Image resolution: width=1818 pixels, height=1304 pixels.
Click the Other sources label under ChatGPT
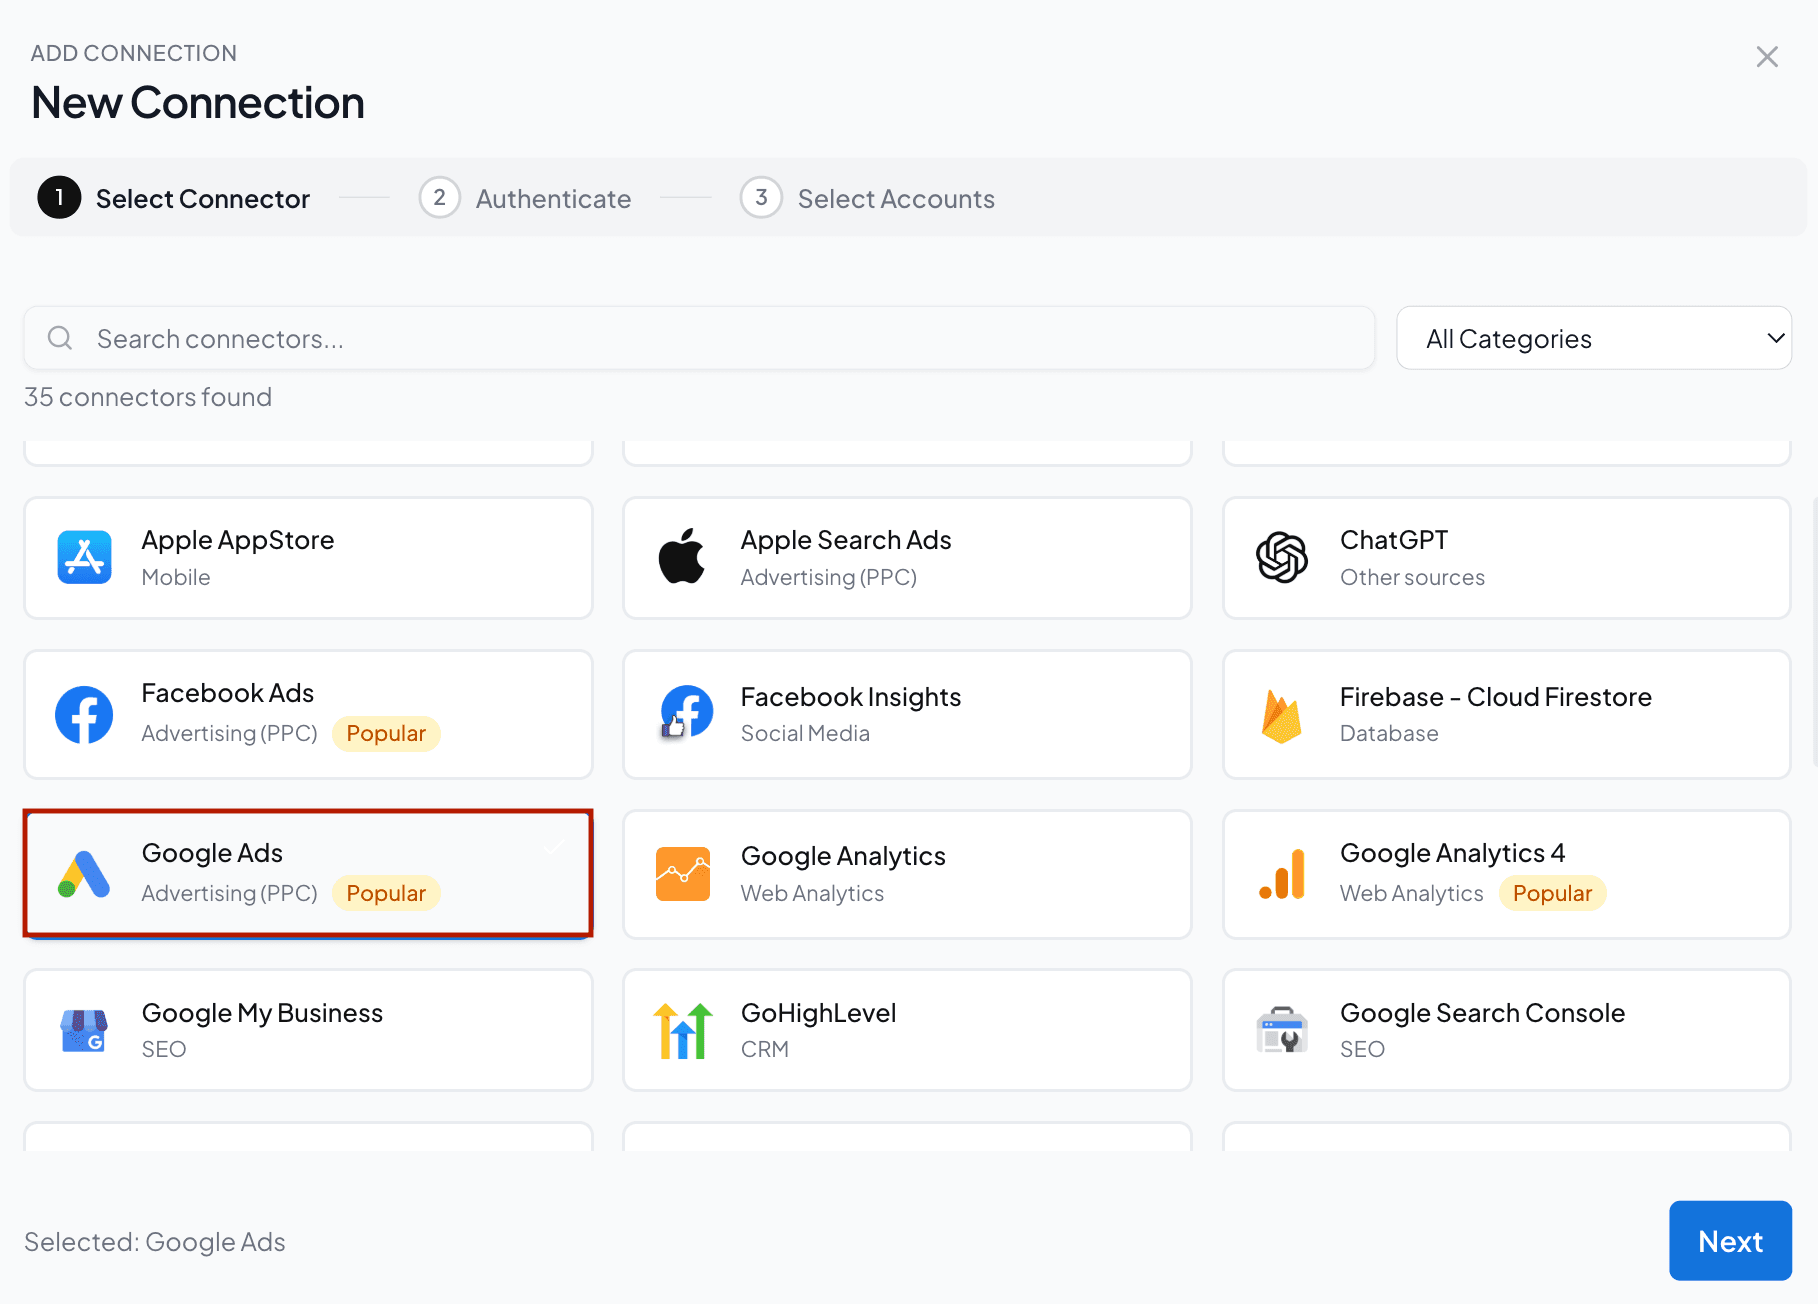[1412, 577]
